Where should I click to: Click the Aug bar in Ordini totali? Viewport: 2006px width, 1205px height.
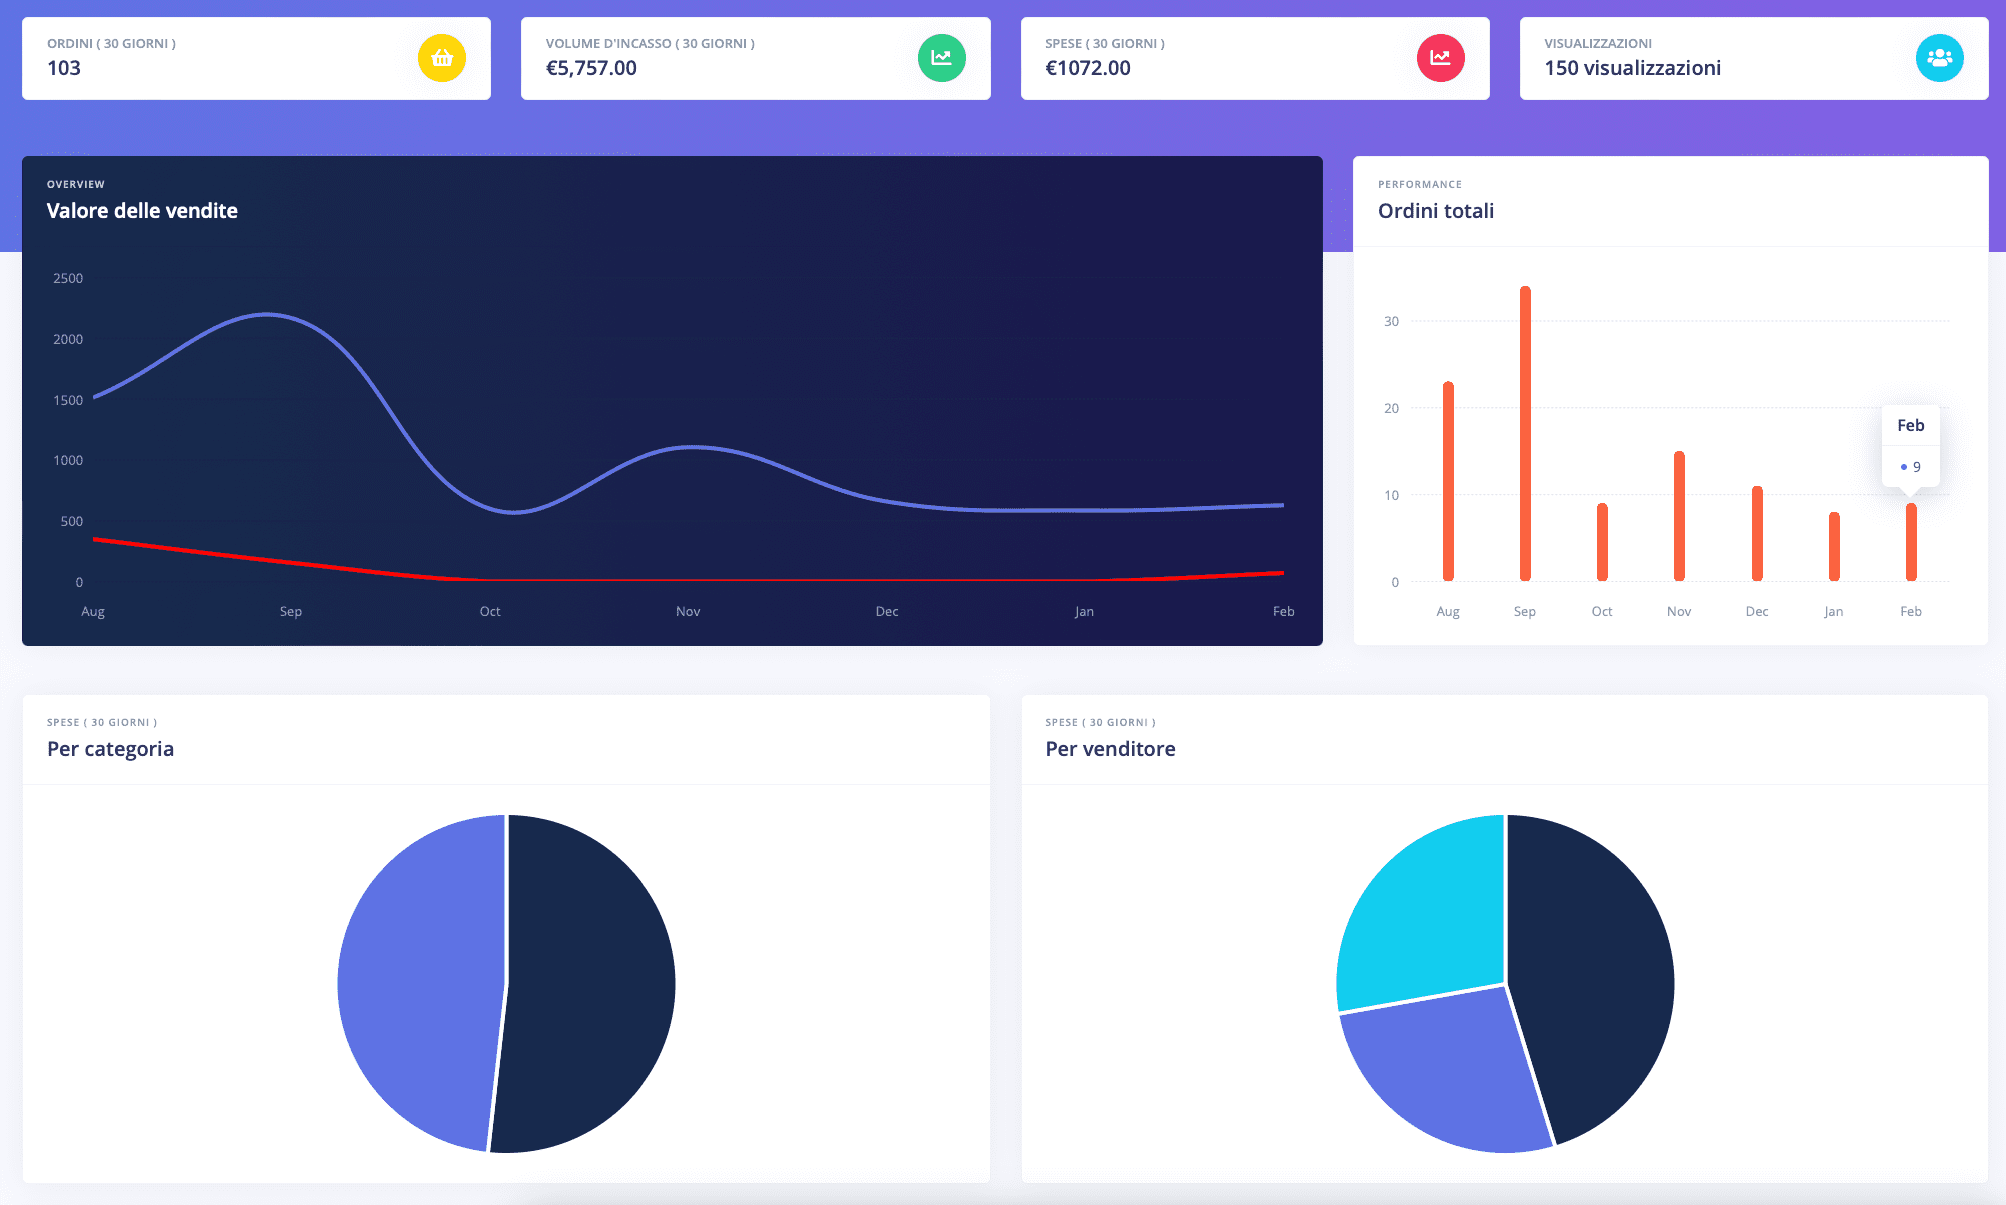1448,481
